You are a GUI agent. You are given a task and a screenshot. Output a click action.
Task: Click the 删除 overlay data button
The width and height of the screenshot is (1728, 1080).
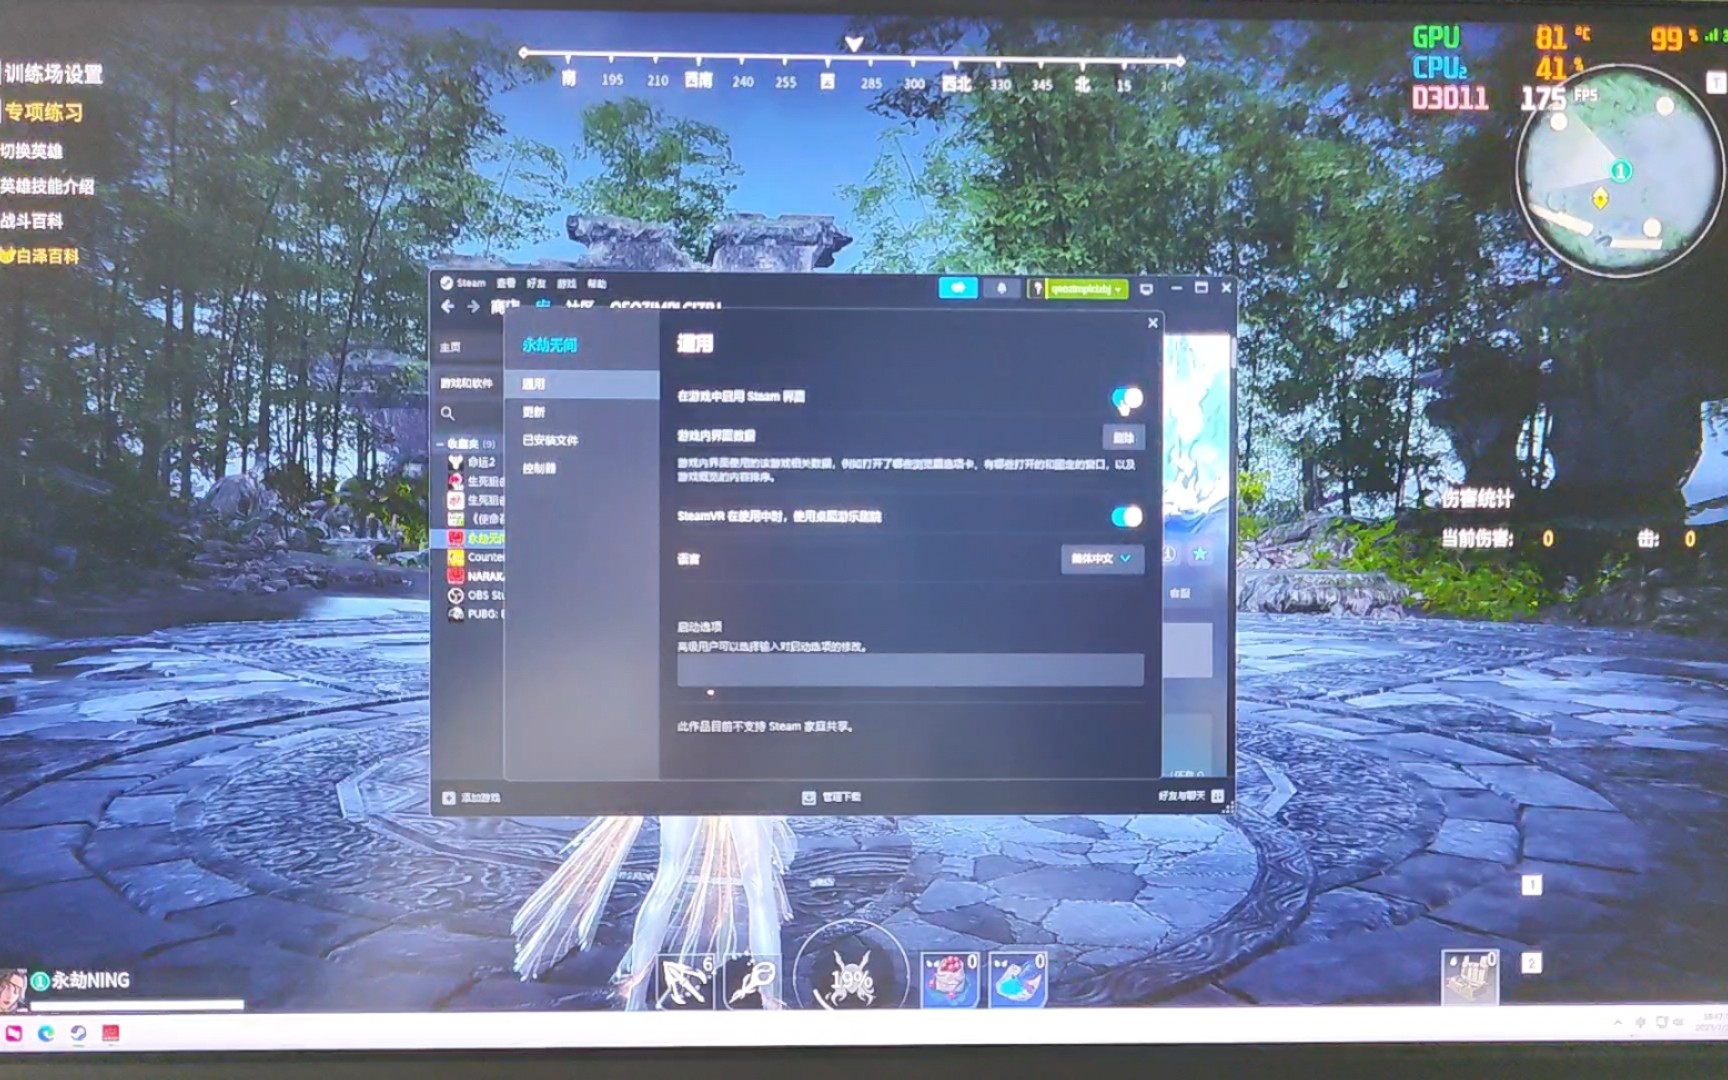coord(1123,437)
